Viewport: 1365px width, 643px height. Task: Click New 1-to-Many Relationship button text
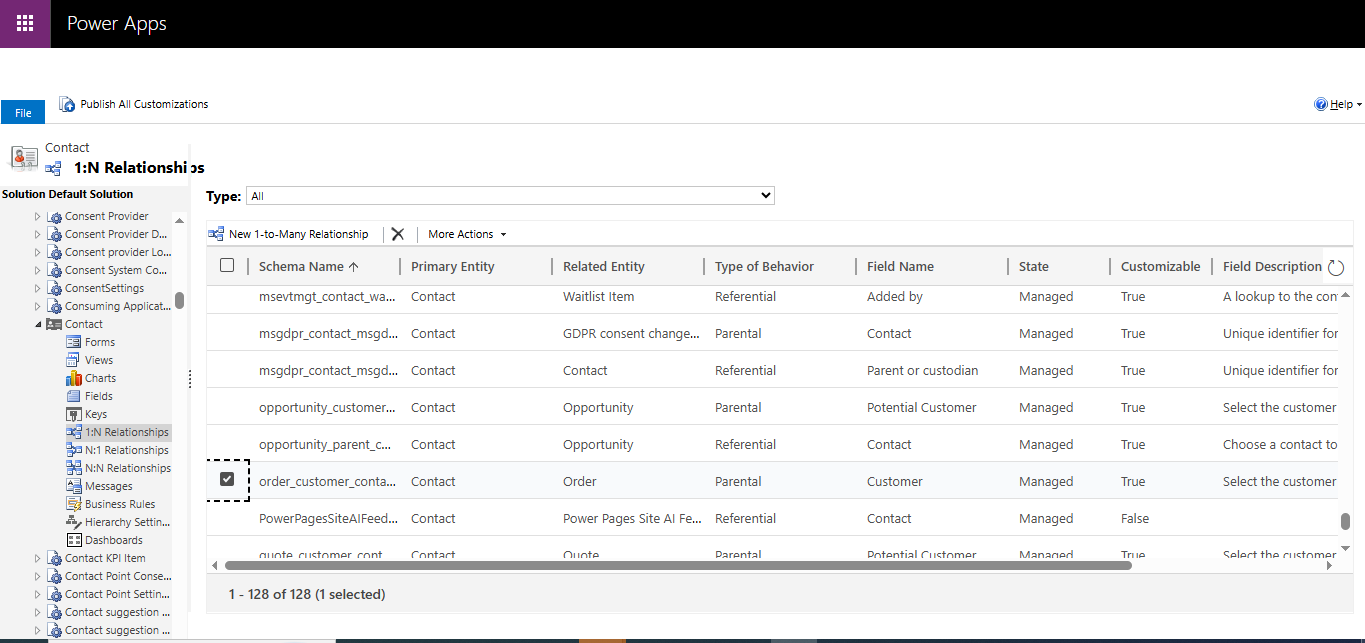pos(299,234)
